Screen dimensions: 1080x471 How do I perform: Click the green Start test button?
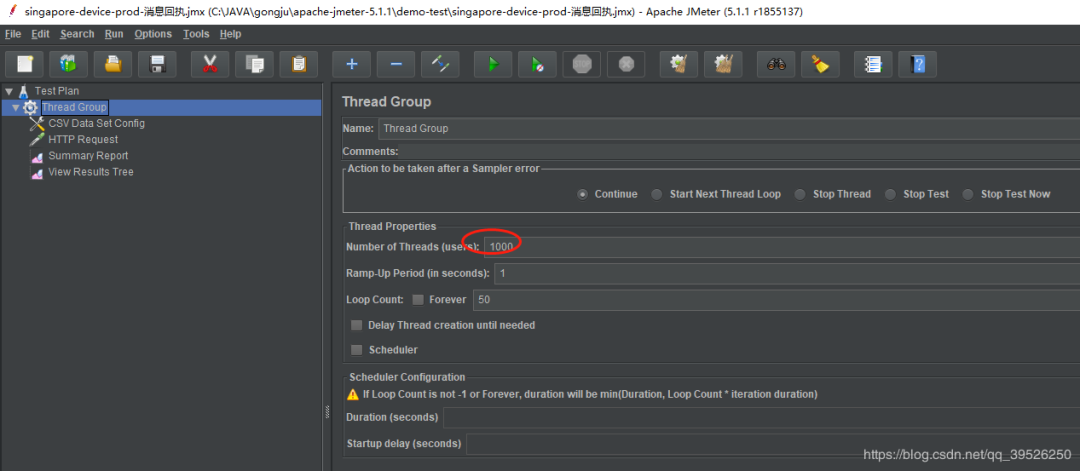(493, 64)
